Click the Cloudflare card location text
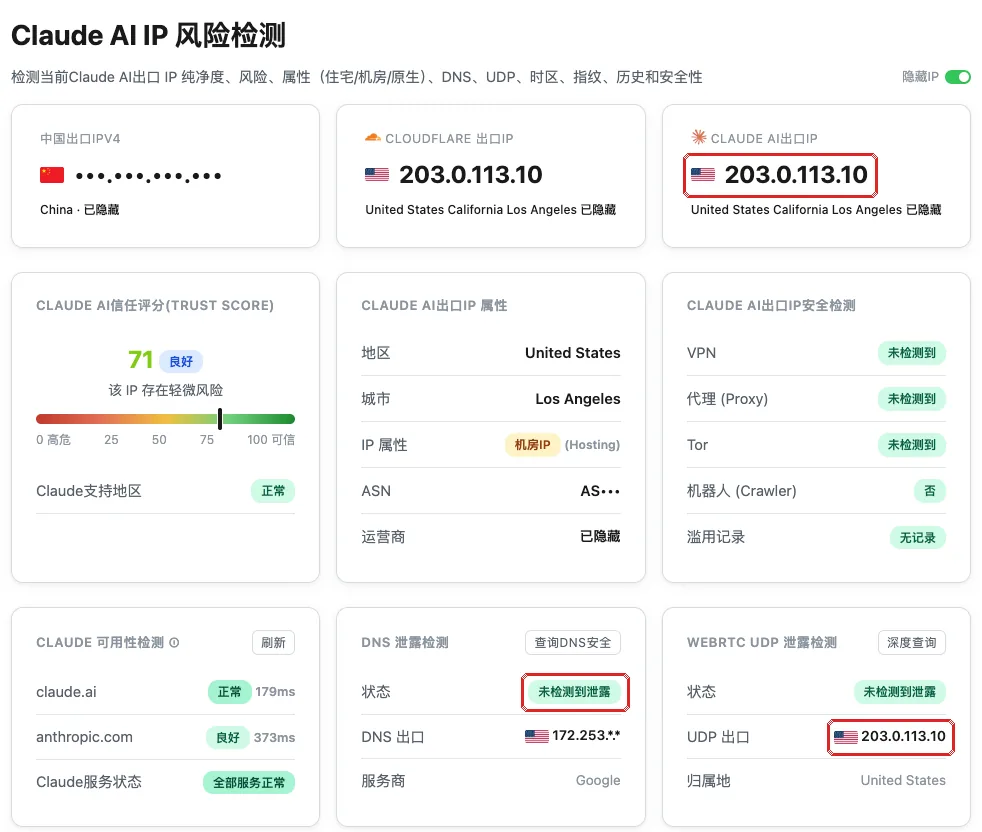This screenshot has width=982, height=832. click(x=490, y=209)
